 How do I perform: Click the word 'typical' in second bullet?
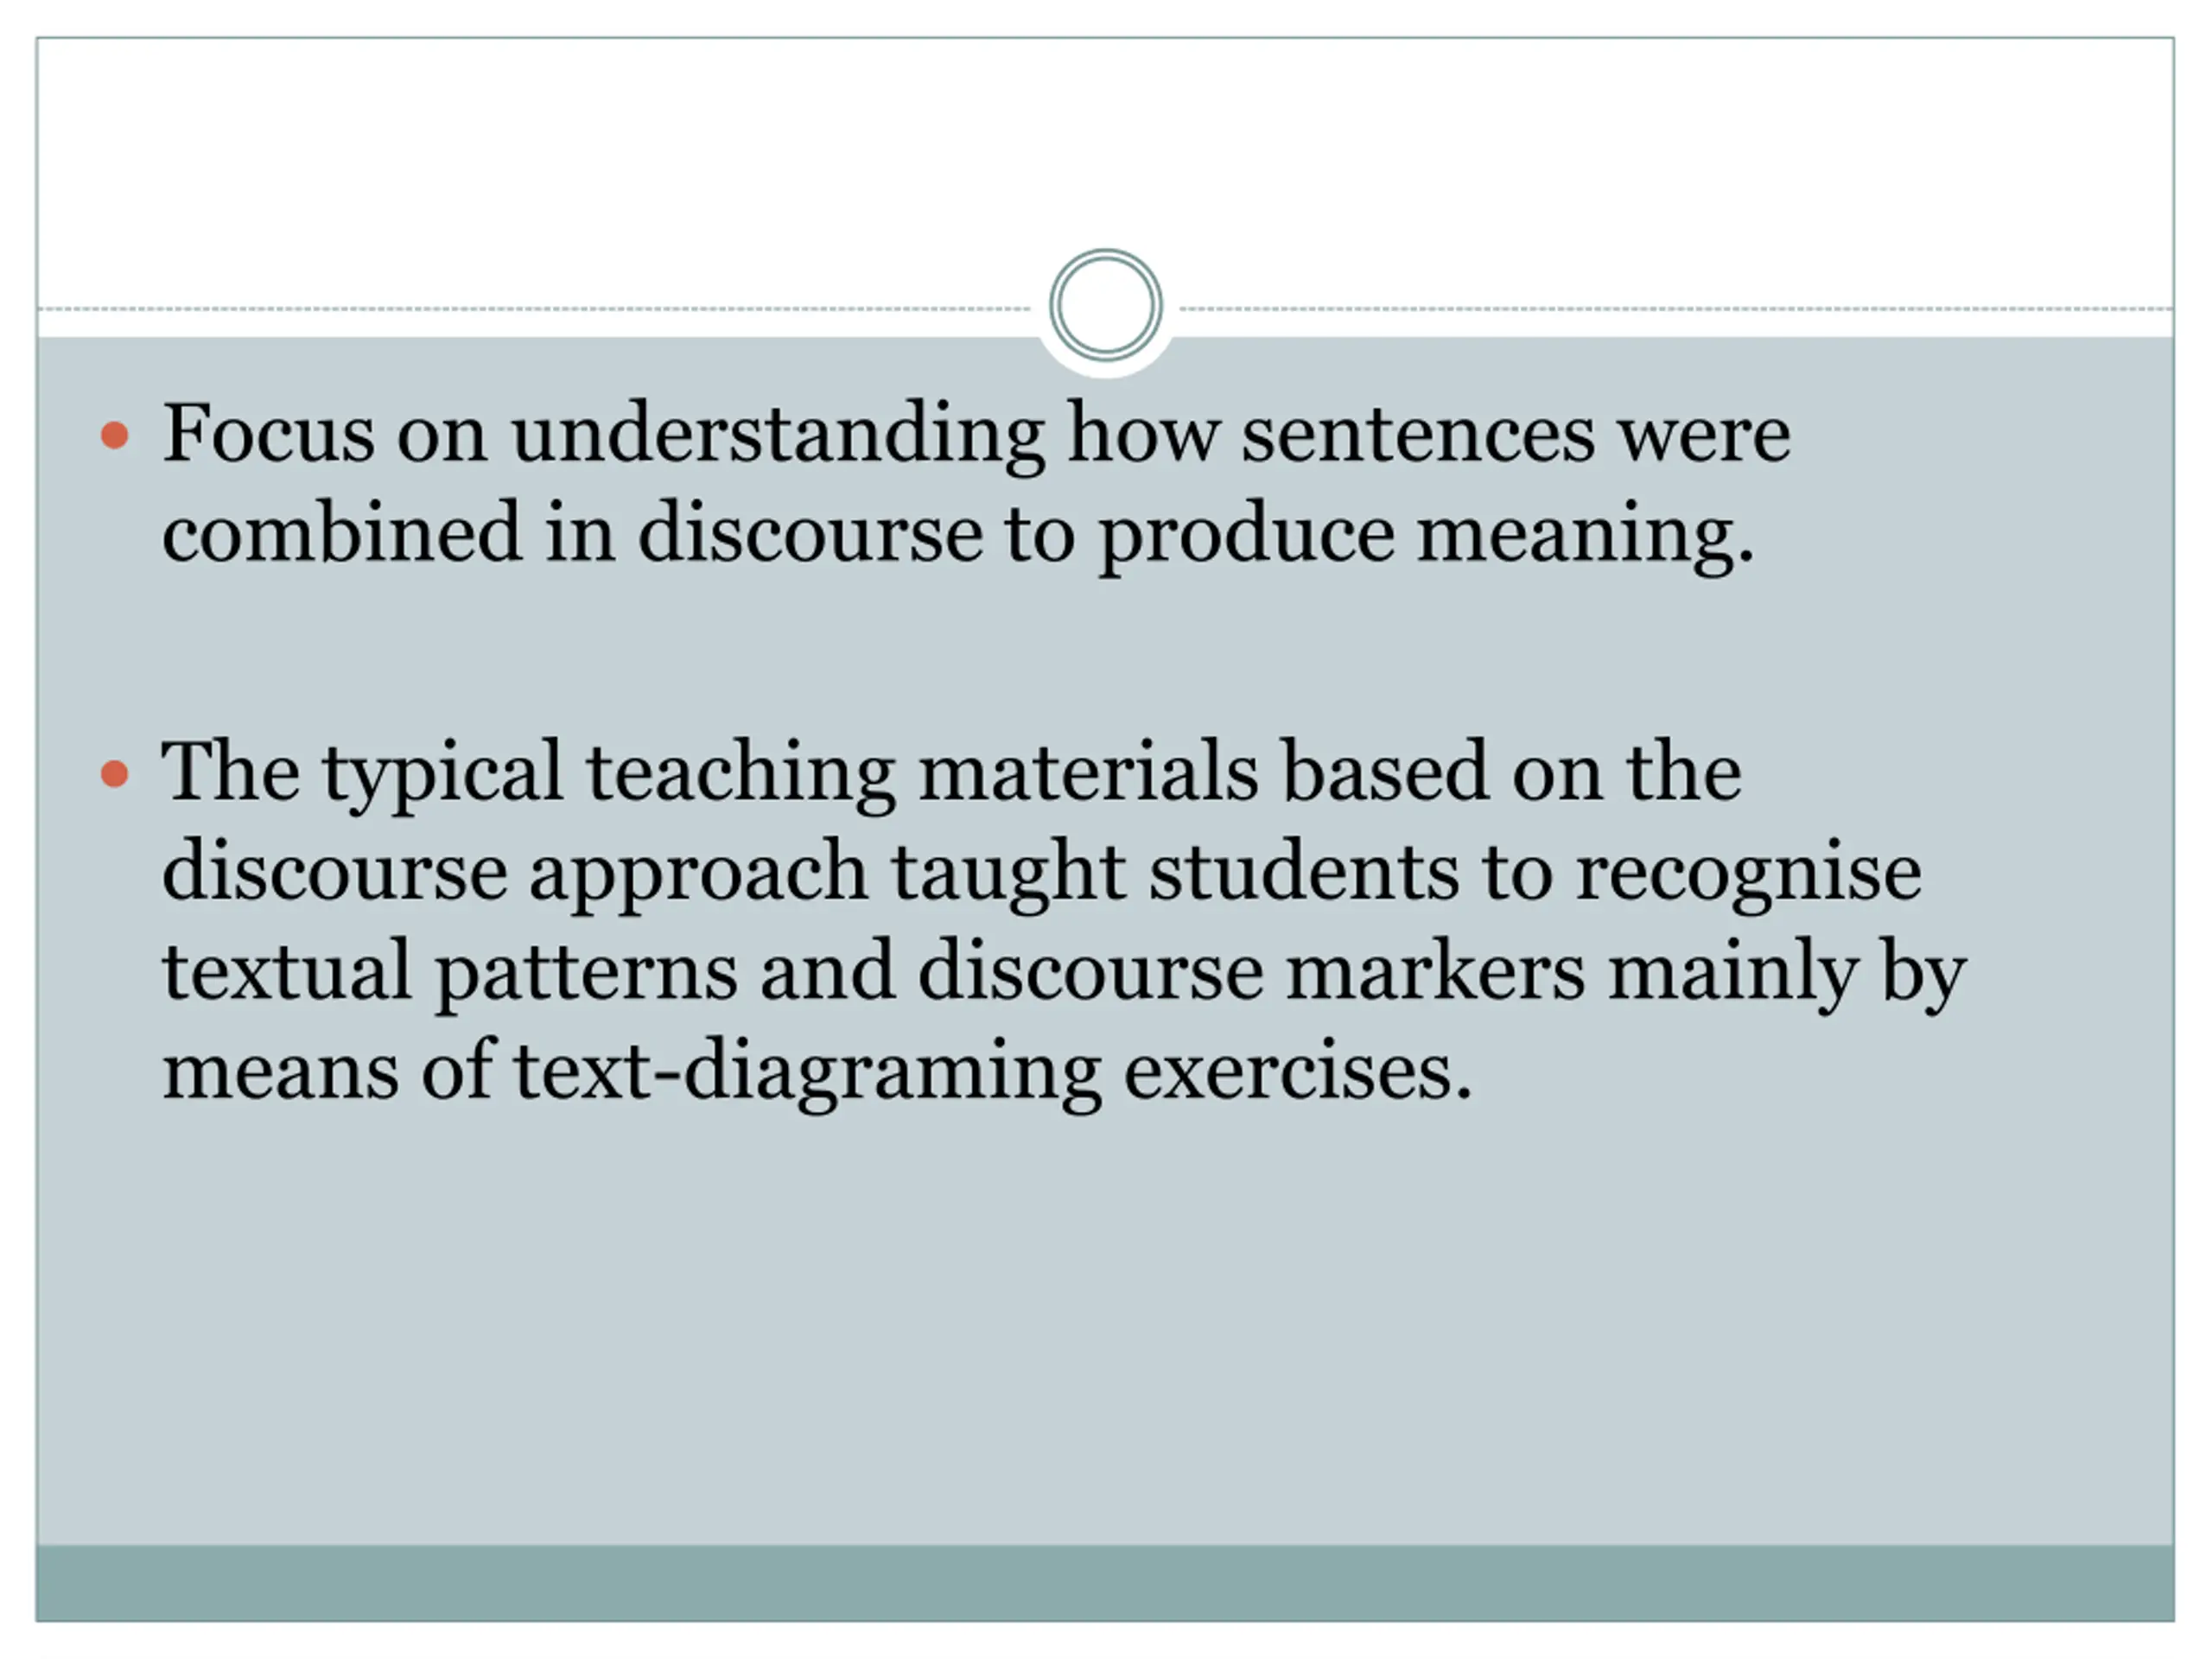pos(442,776)
